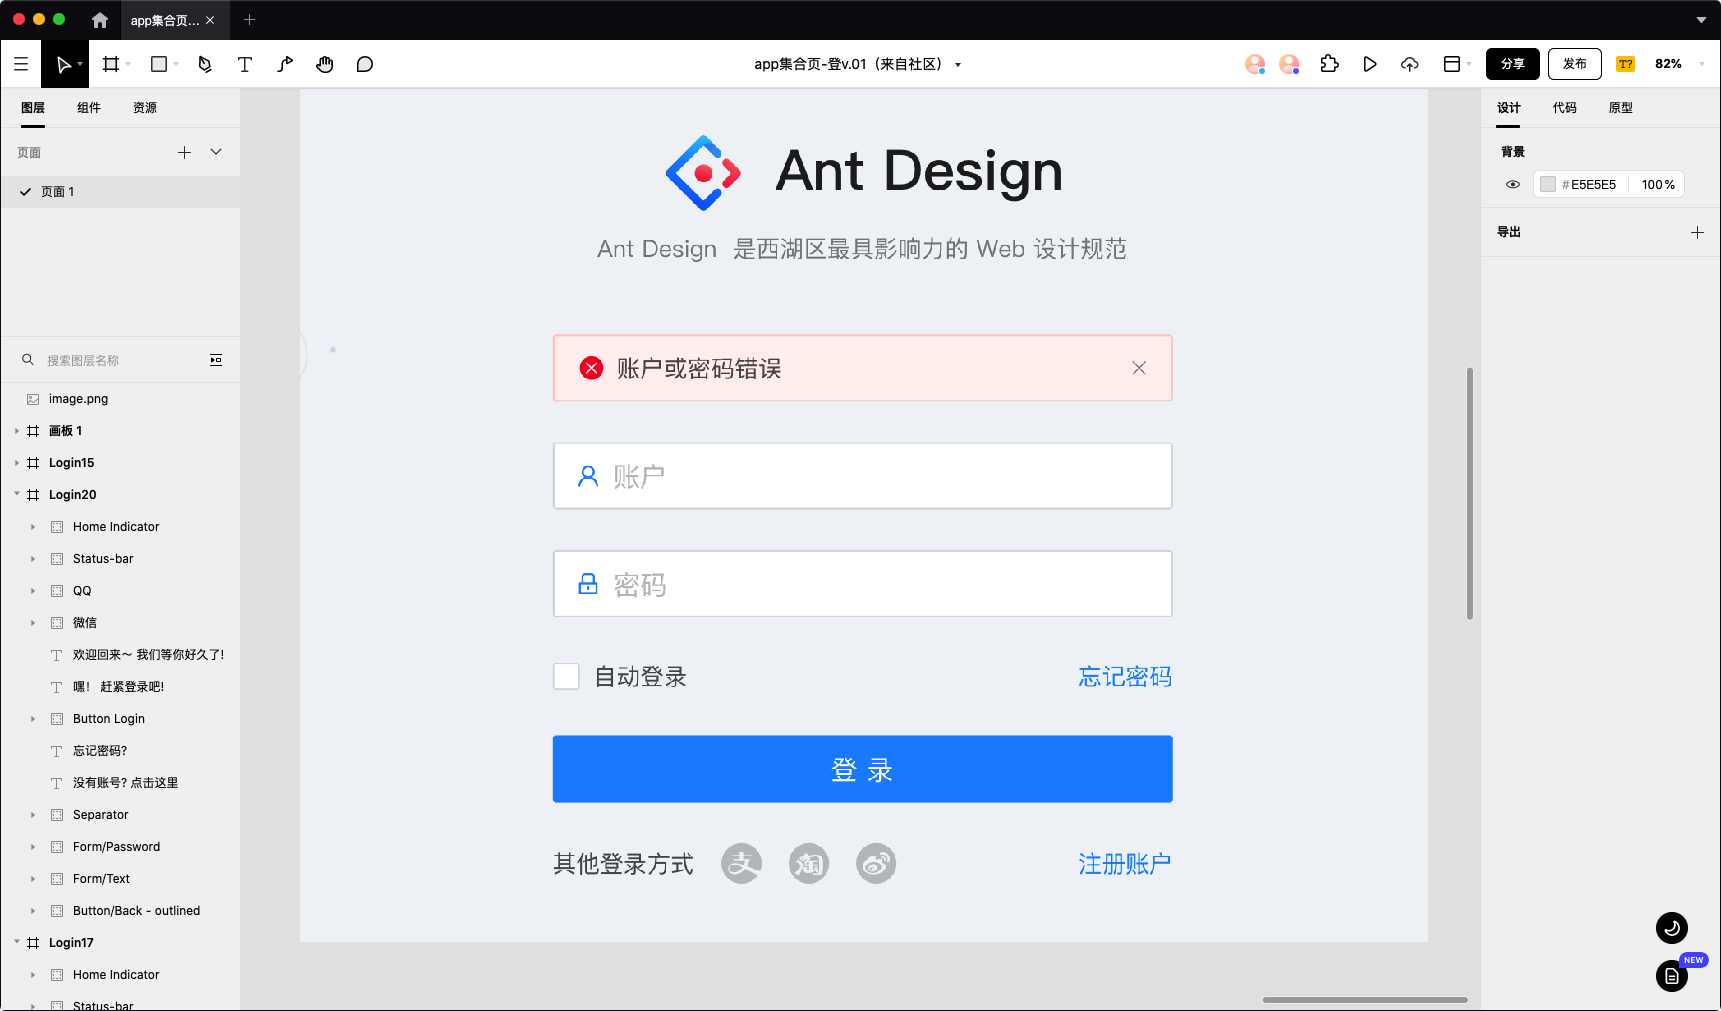Screen dimensions: 1721x1011
Task: Select the Separator layer
Action: point(120,815)
